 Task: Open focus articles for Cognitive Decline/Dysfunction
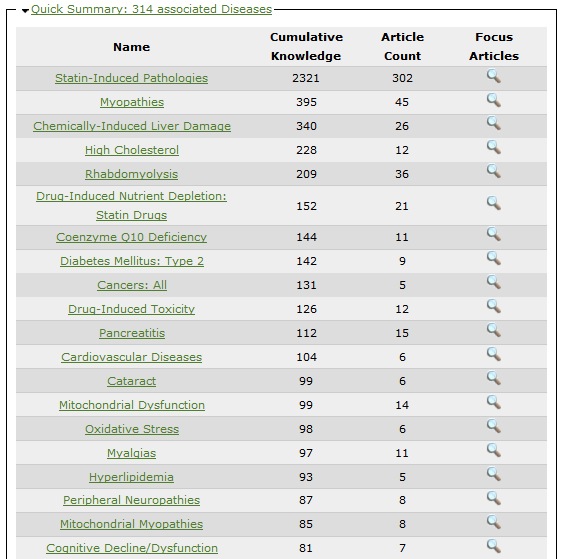494,546
